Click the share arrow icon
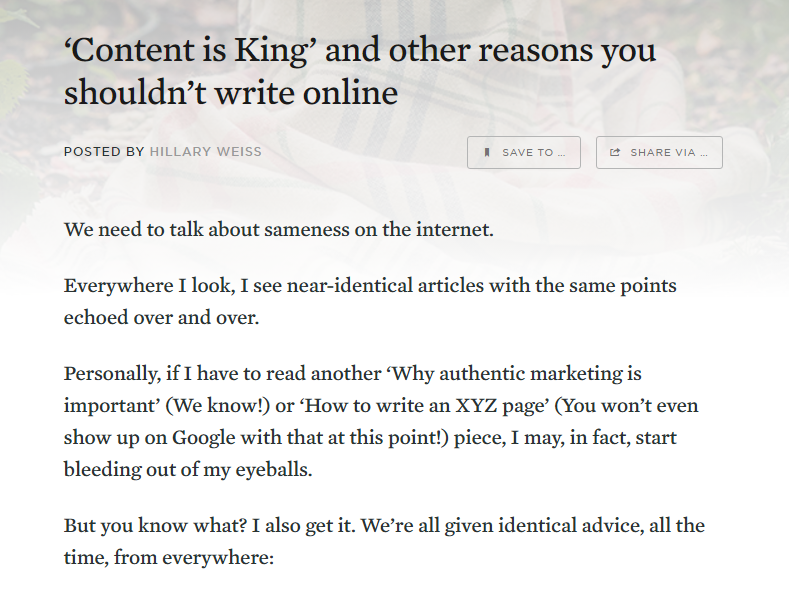 [x=615, y=153]
